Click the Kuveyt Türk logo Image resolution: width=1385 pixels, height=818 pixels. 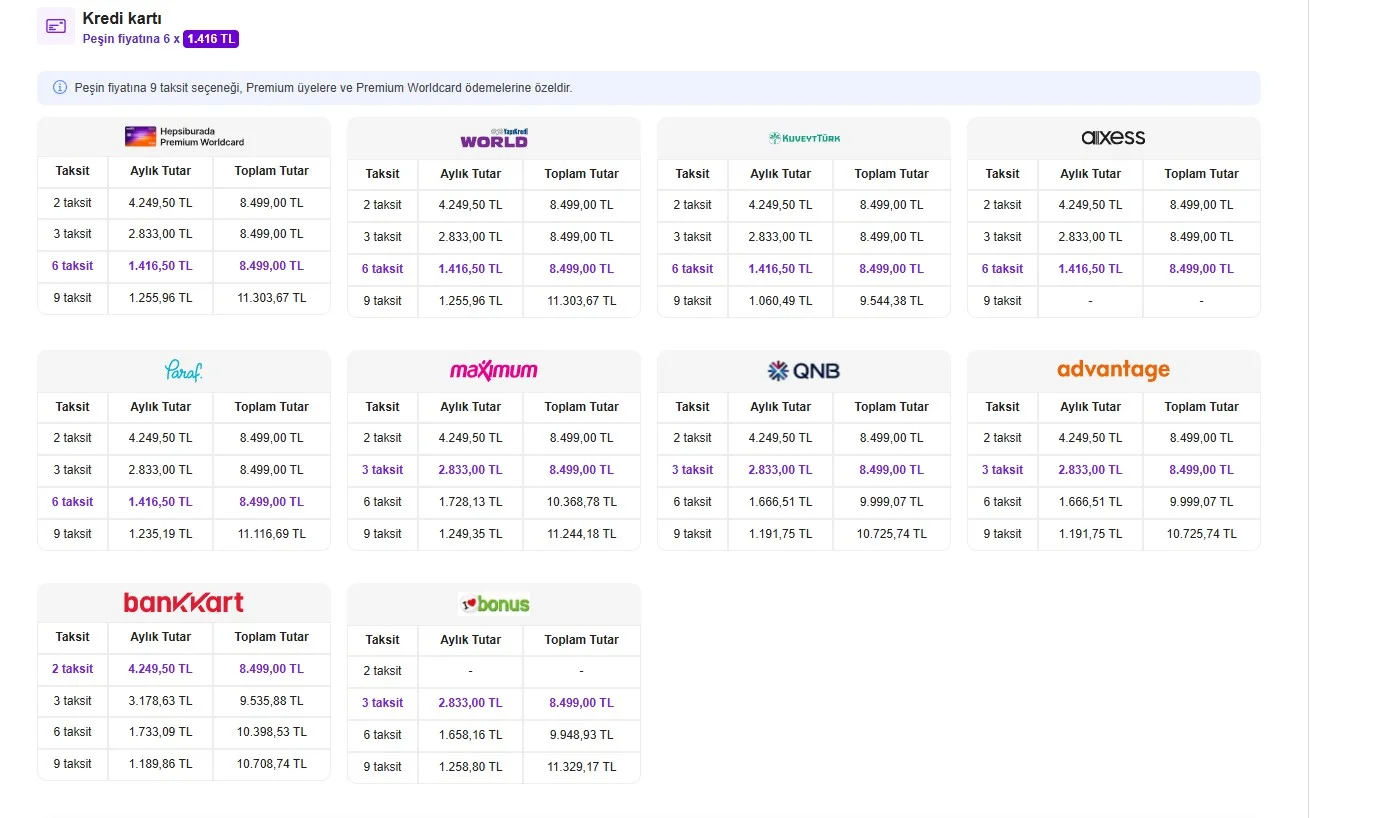pos(804,138)
